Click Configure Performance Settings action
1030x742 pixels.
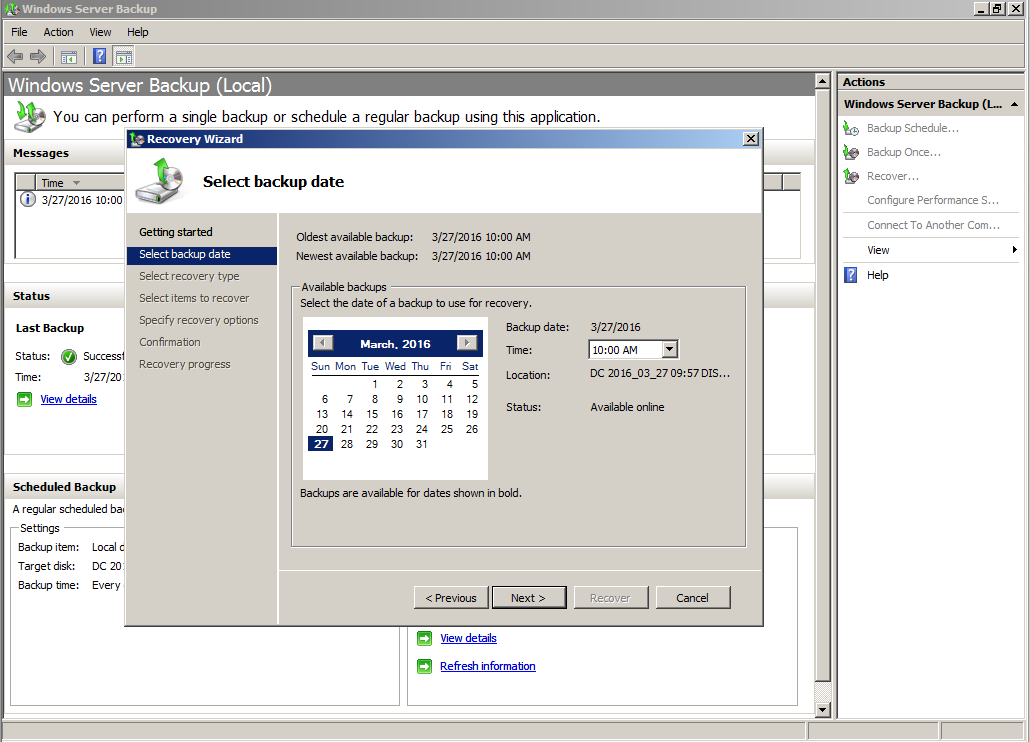[933, 200]
